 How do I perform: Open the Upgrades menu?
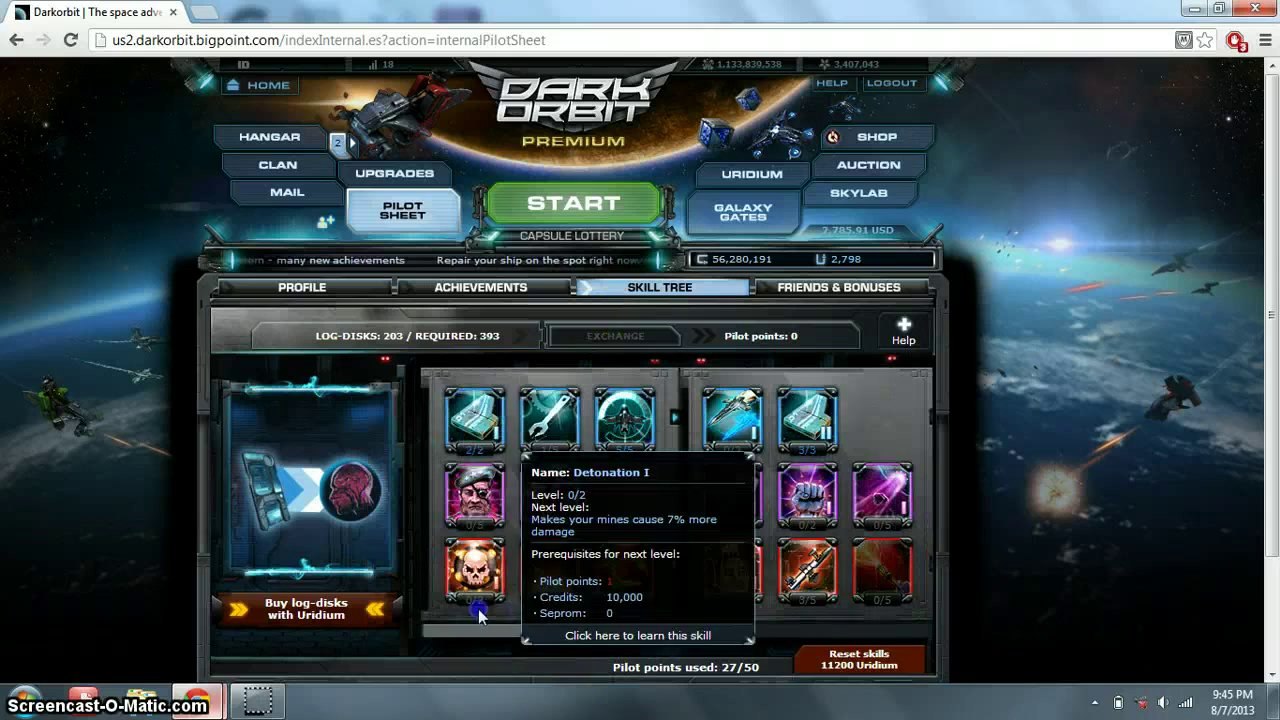[395, 173]
